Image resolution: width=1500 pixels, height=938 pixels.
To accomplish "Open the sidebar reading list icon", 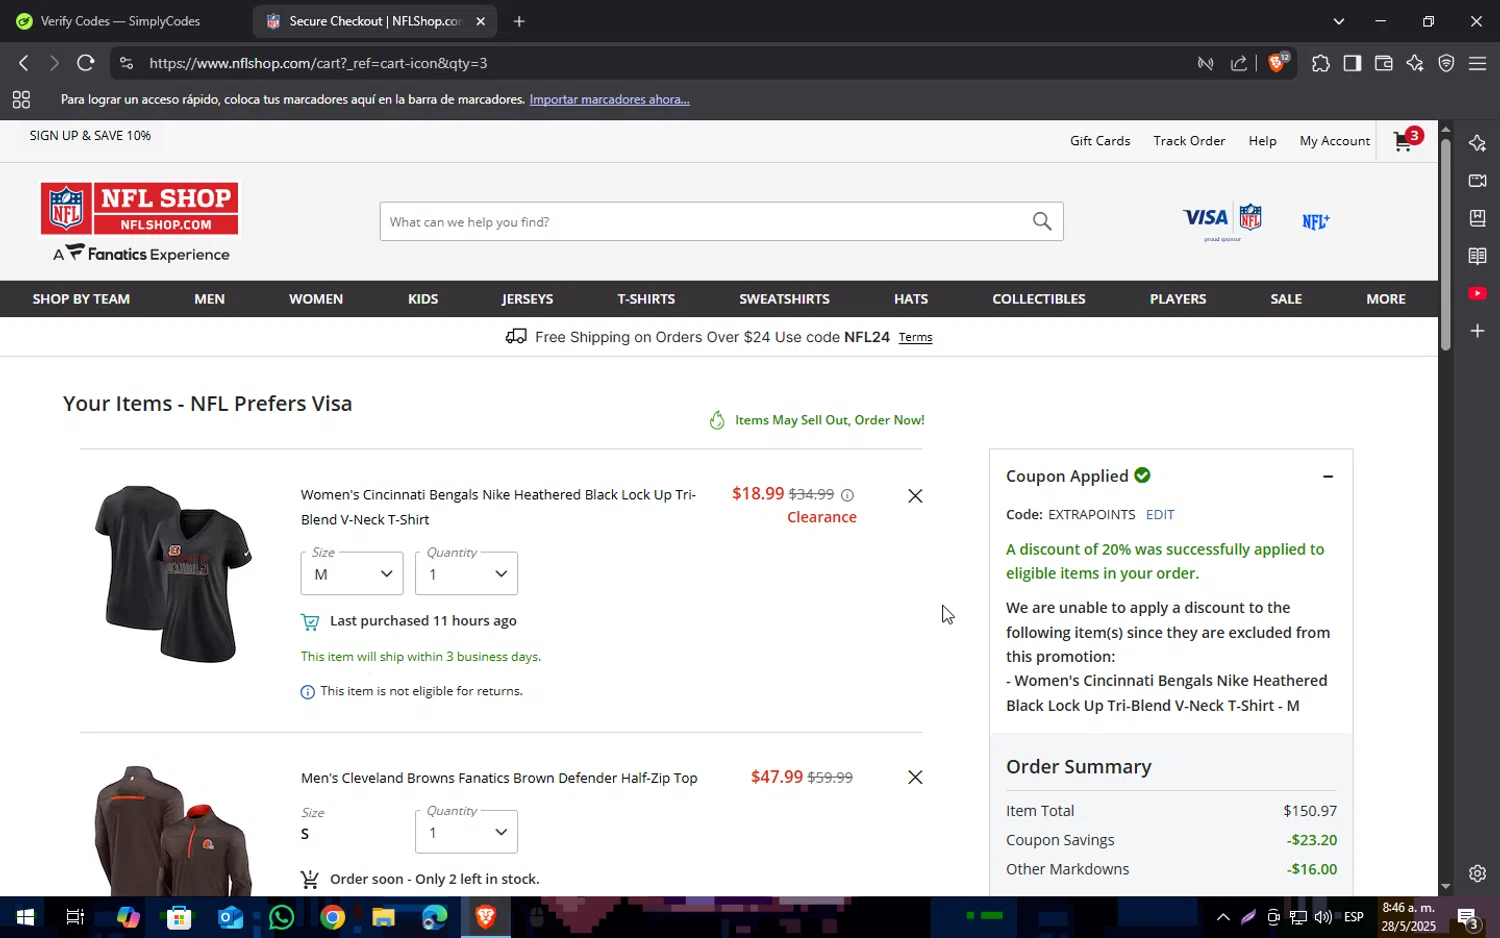I will tap(1477, 256).
